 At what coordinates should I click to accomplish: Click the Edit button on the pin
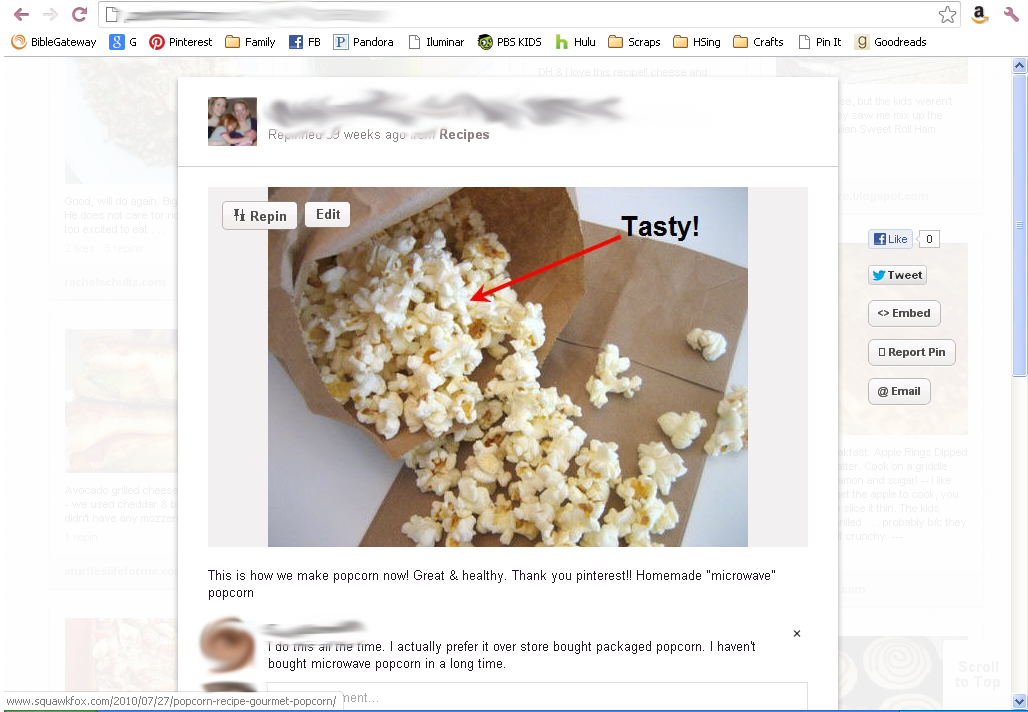coord(328,214)
